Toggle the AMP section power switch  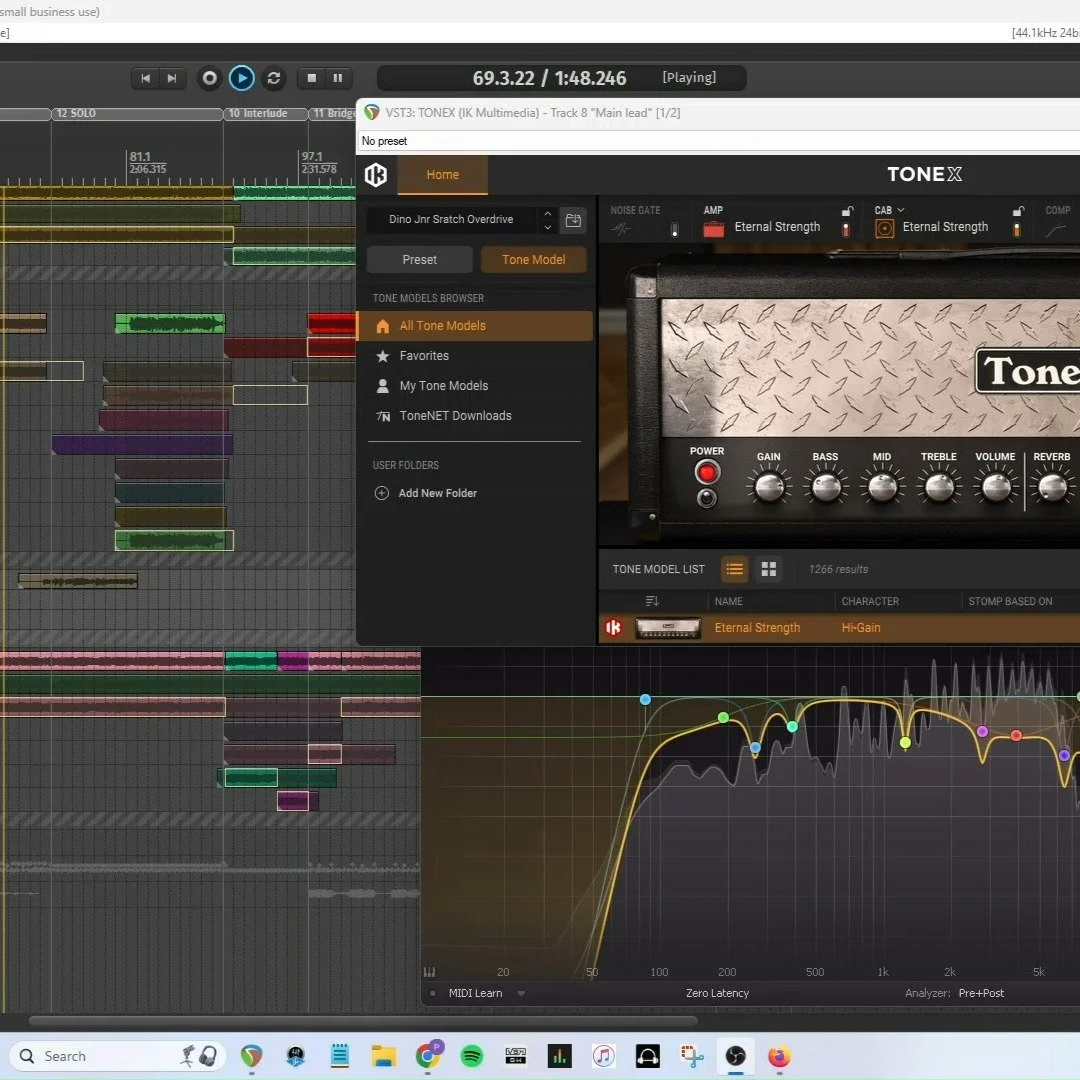(847, 230)
